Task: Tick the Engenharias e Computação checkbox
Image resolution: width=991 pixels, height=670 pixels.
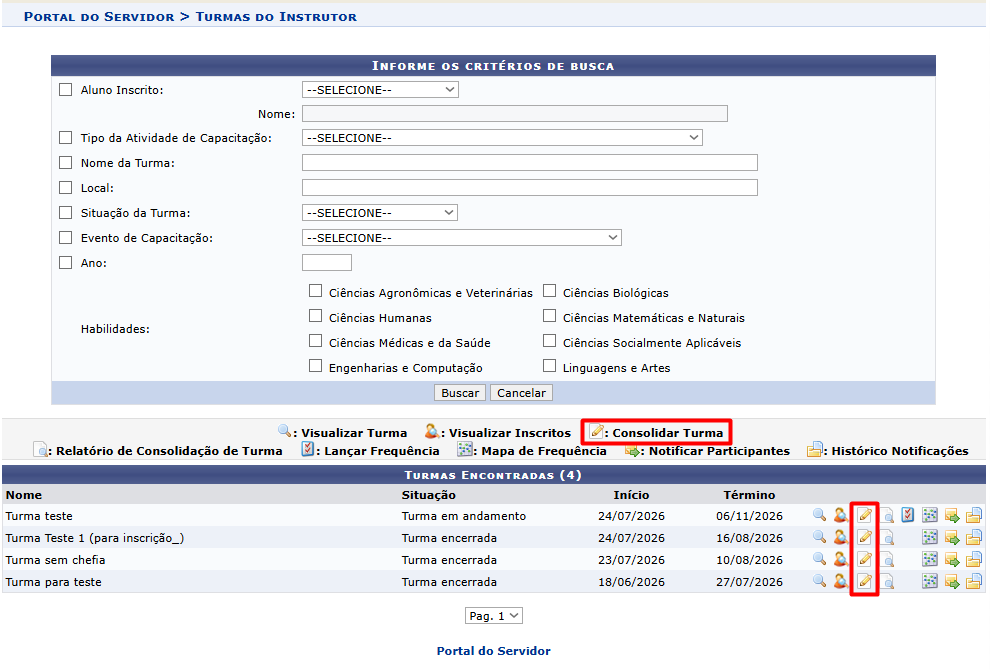Action: [x=315, y=366]
